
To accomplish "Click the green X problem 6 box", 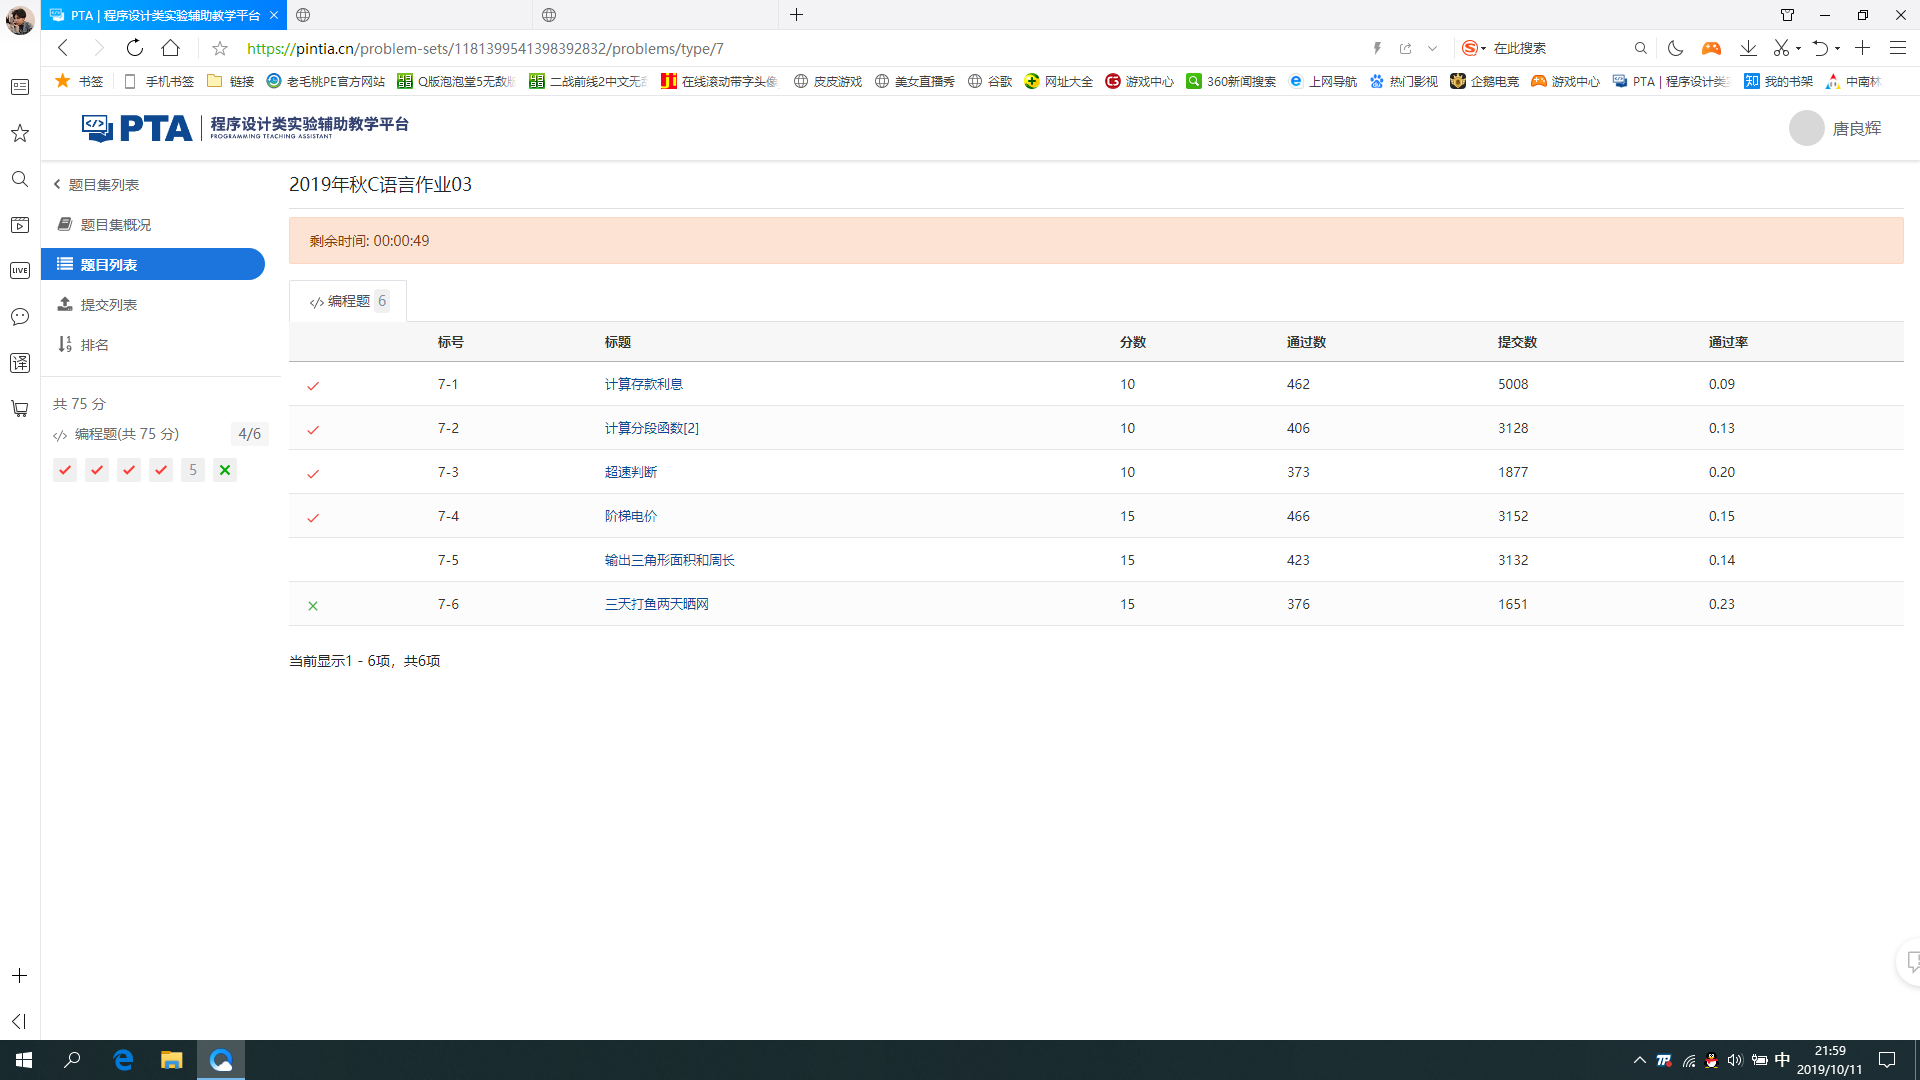I will point(225,470).
